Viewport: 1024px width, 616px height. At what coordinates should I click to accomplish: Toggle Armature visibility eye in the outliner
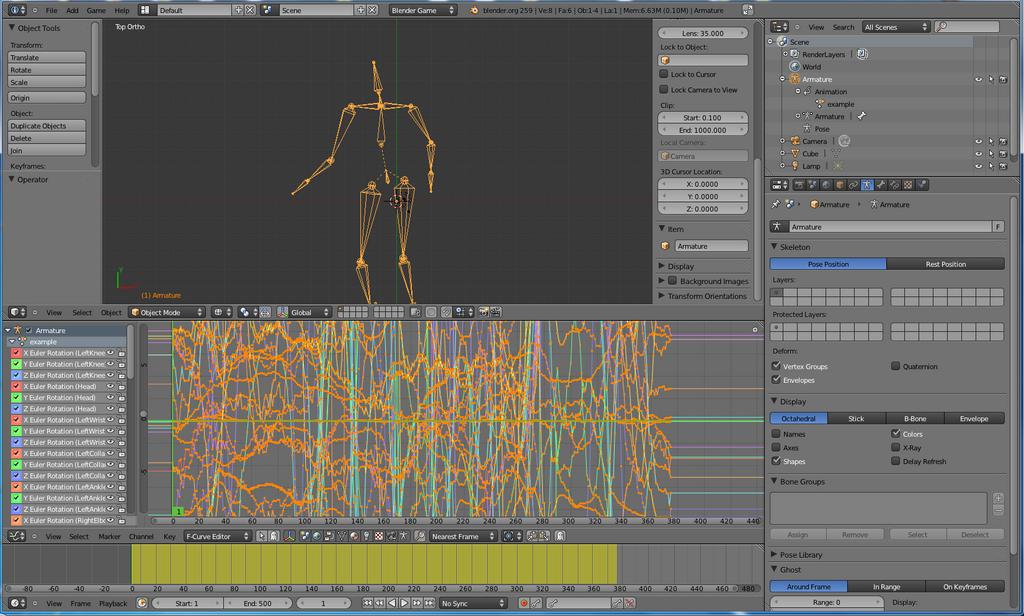tap(978, 79)
